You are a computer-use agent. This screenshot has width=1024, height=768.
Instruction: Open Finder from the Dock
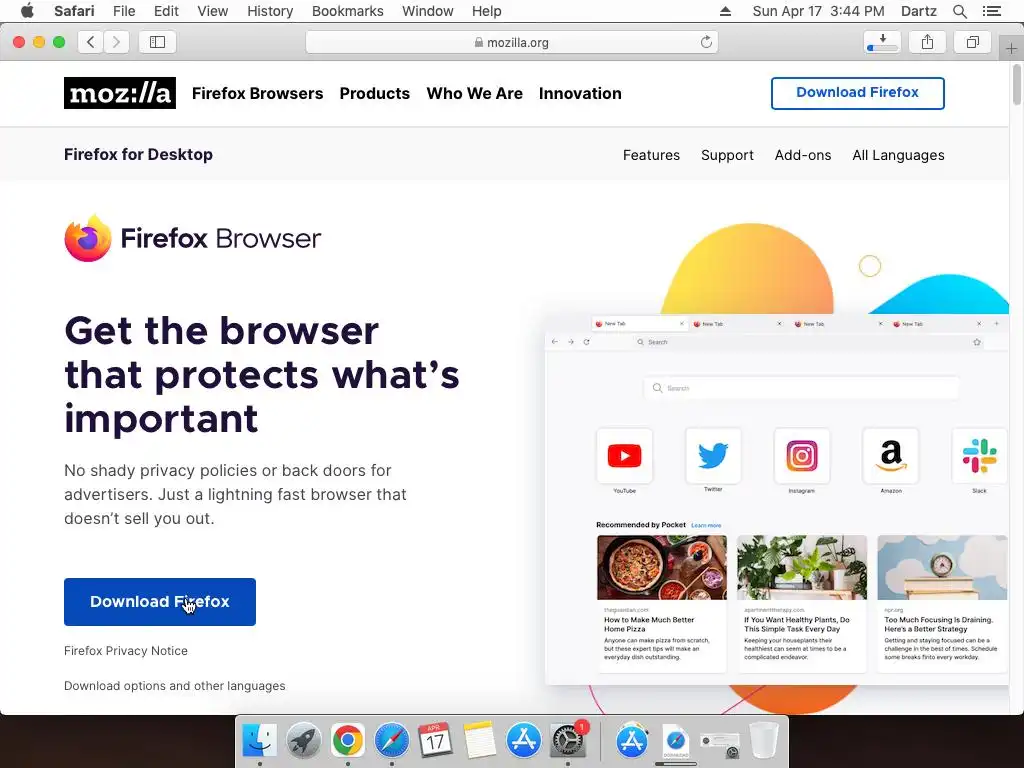[x=259, y=741]
